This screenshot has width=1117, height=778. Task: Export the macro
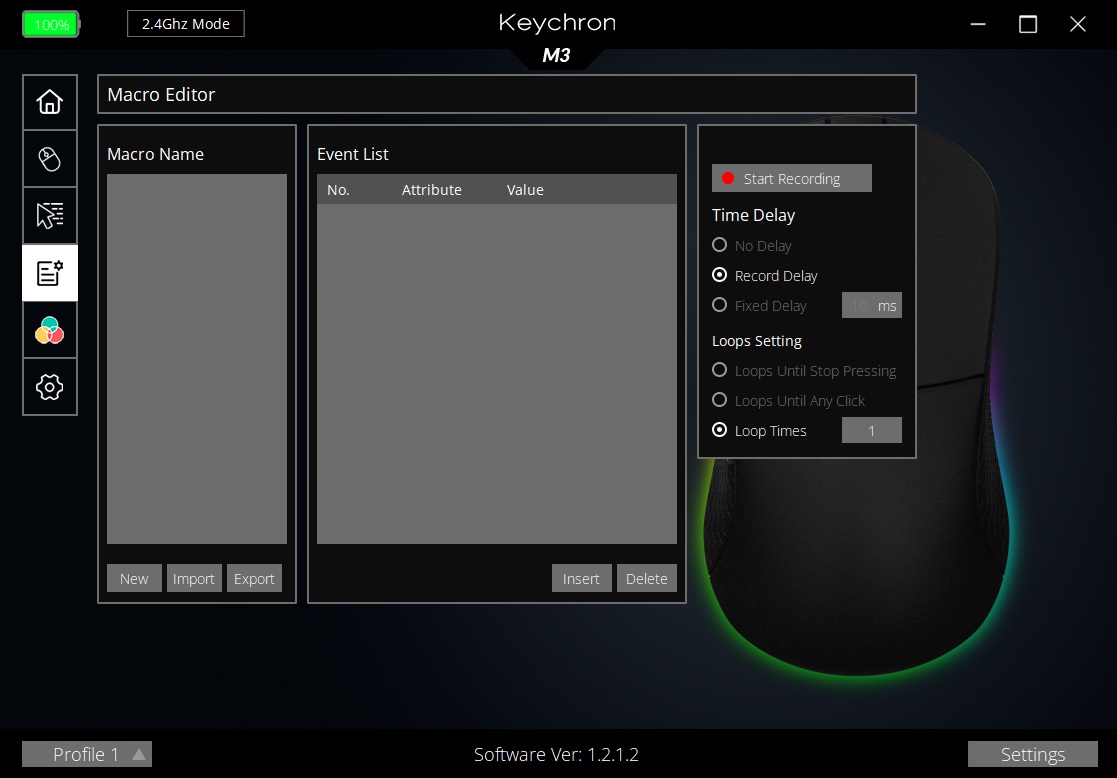point(254,579)
